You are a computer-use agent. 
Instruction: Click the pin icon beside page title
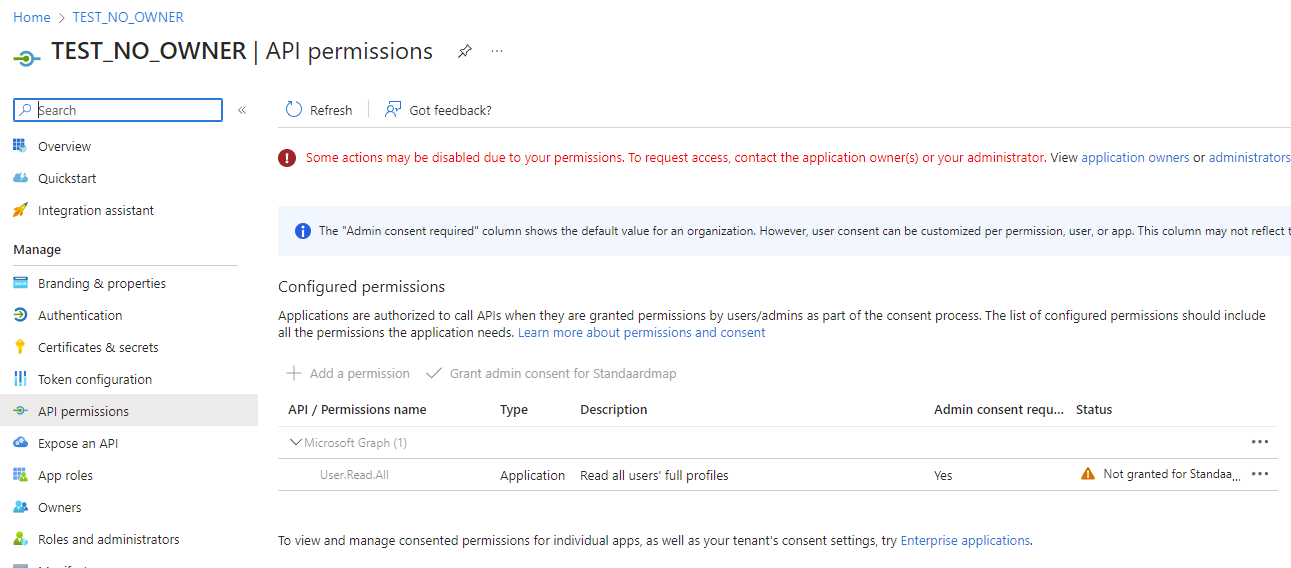pos(464,51)
